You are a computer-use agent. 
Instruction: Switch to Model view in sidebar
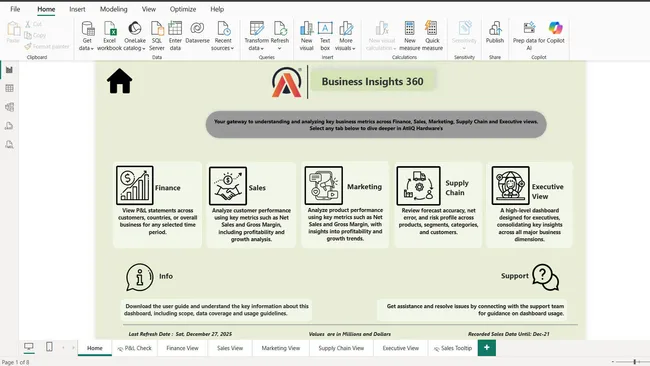(x=9, y=107)
